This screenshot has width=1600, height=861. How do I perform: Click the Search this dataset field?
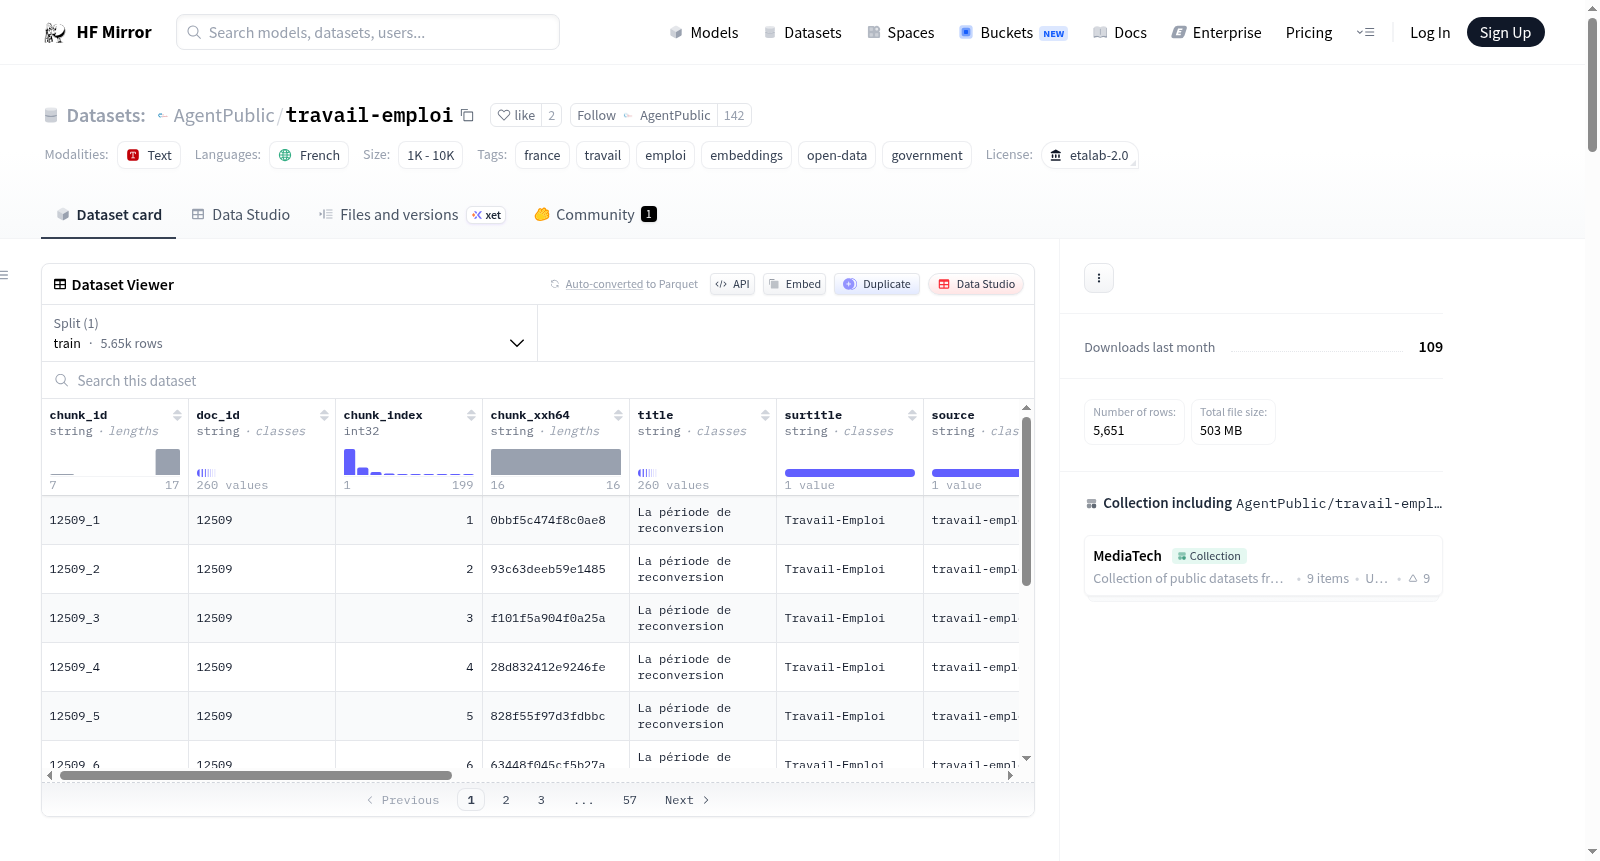pos(538,381)
